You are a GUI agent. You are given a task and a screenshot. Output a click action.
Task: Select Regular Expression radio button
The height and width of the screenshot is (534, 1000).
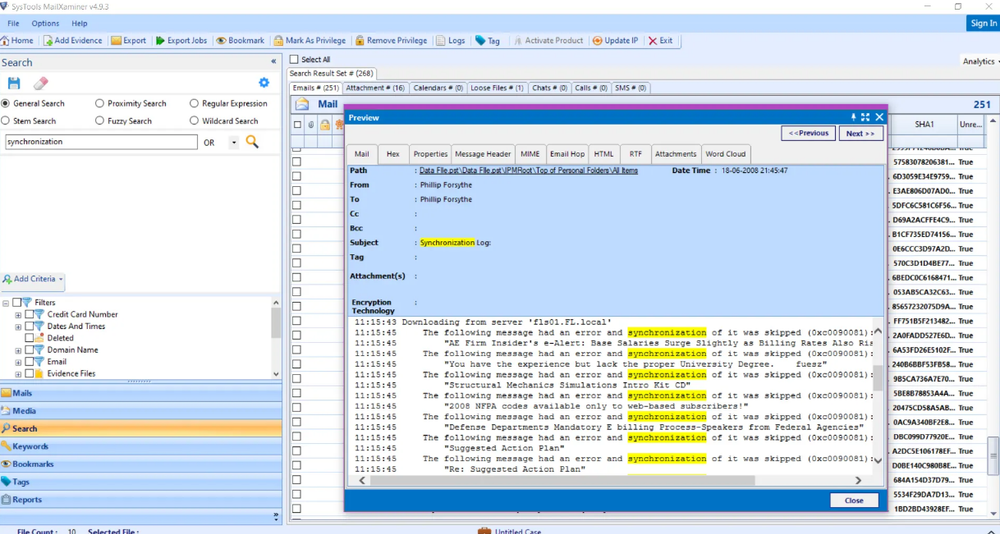(x=194, y=103)
